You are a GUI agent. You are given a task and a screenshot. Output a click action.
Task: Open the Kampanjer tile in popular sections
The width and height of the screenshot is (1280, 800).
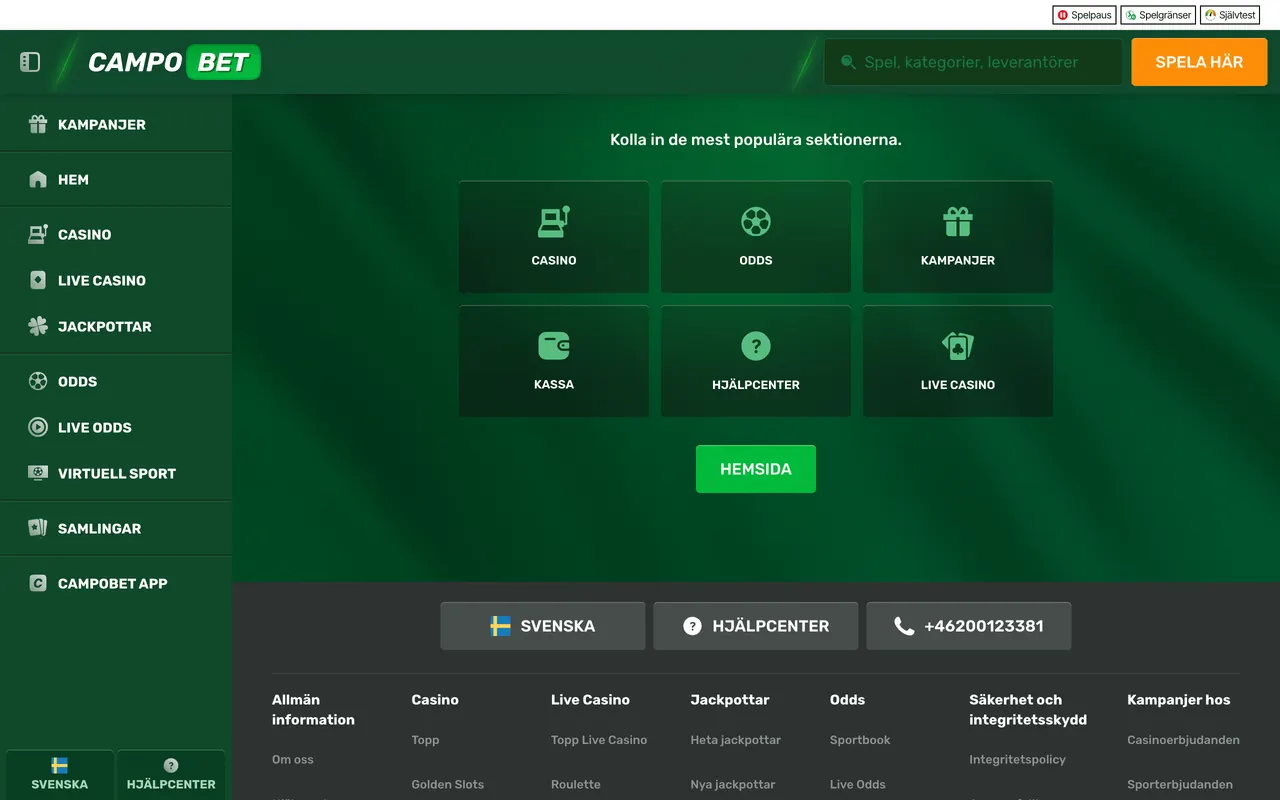[958, 237]
